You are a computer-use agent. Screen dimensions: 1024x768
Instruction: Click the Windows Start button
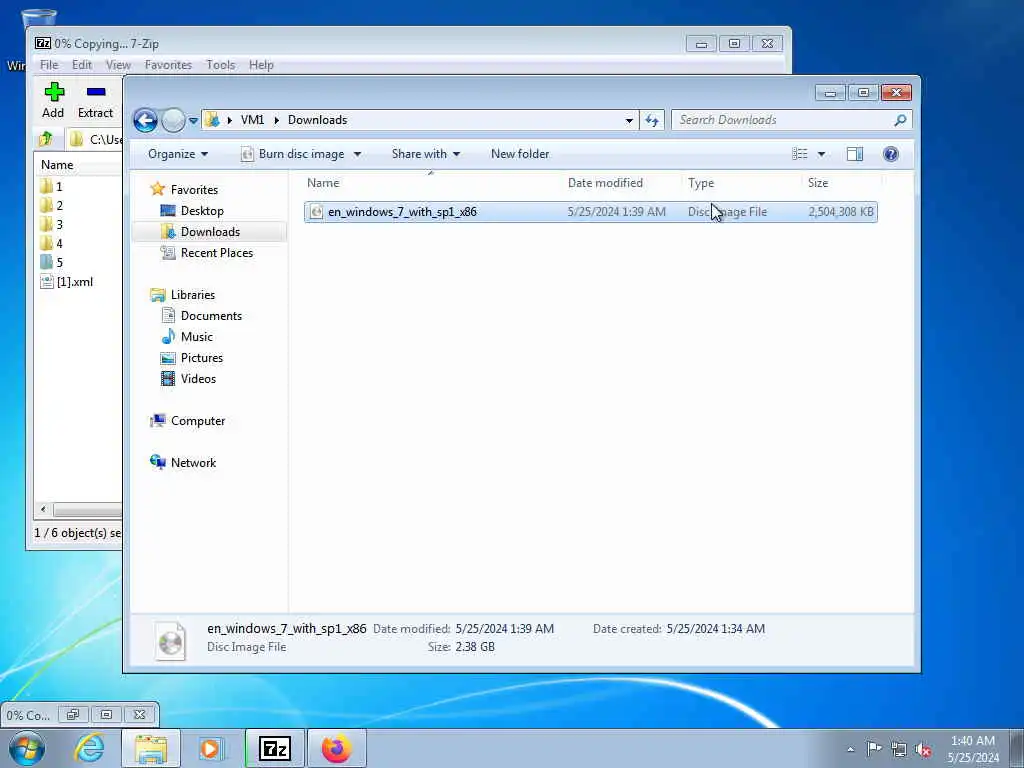click(27, 748)
